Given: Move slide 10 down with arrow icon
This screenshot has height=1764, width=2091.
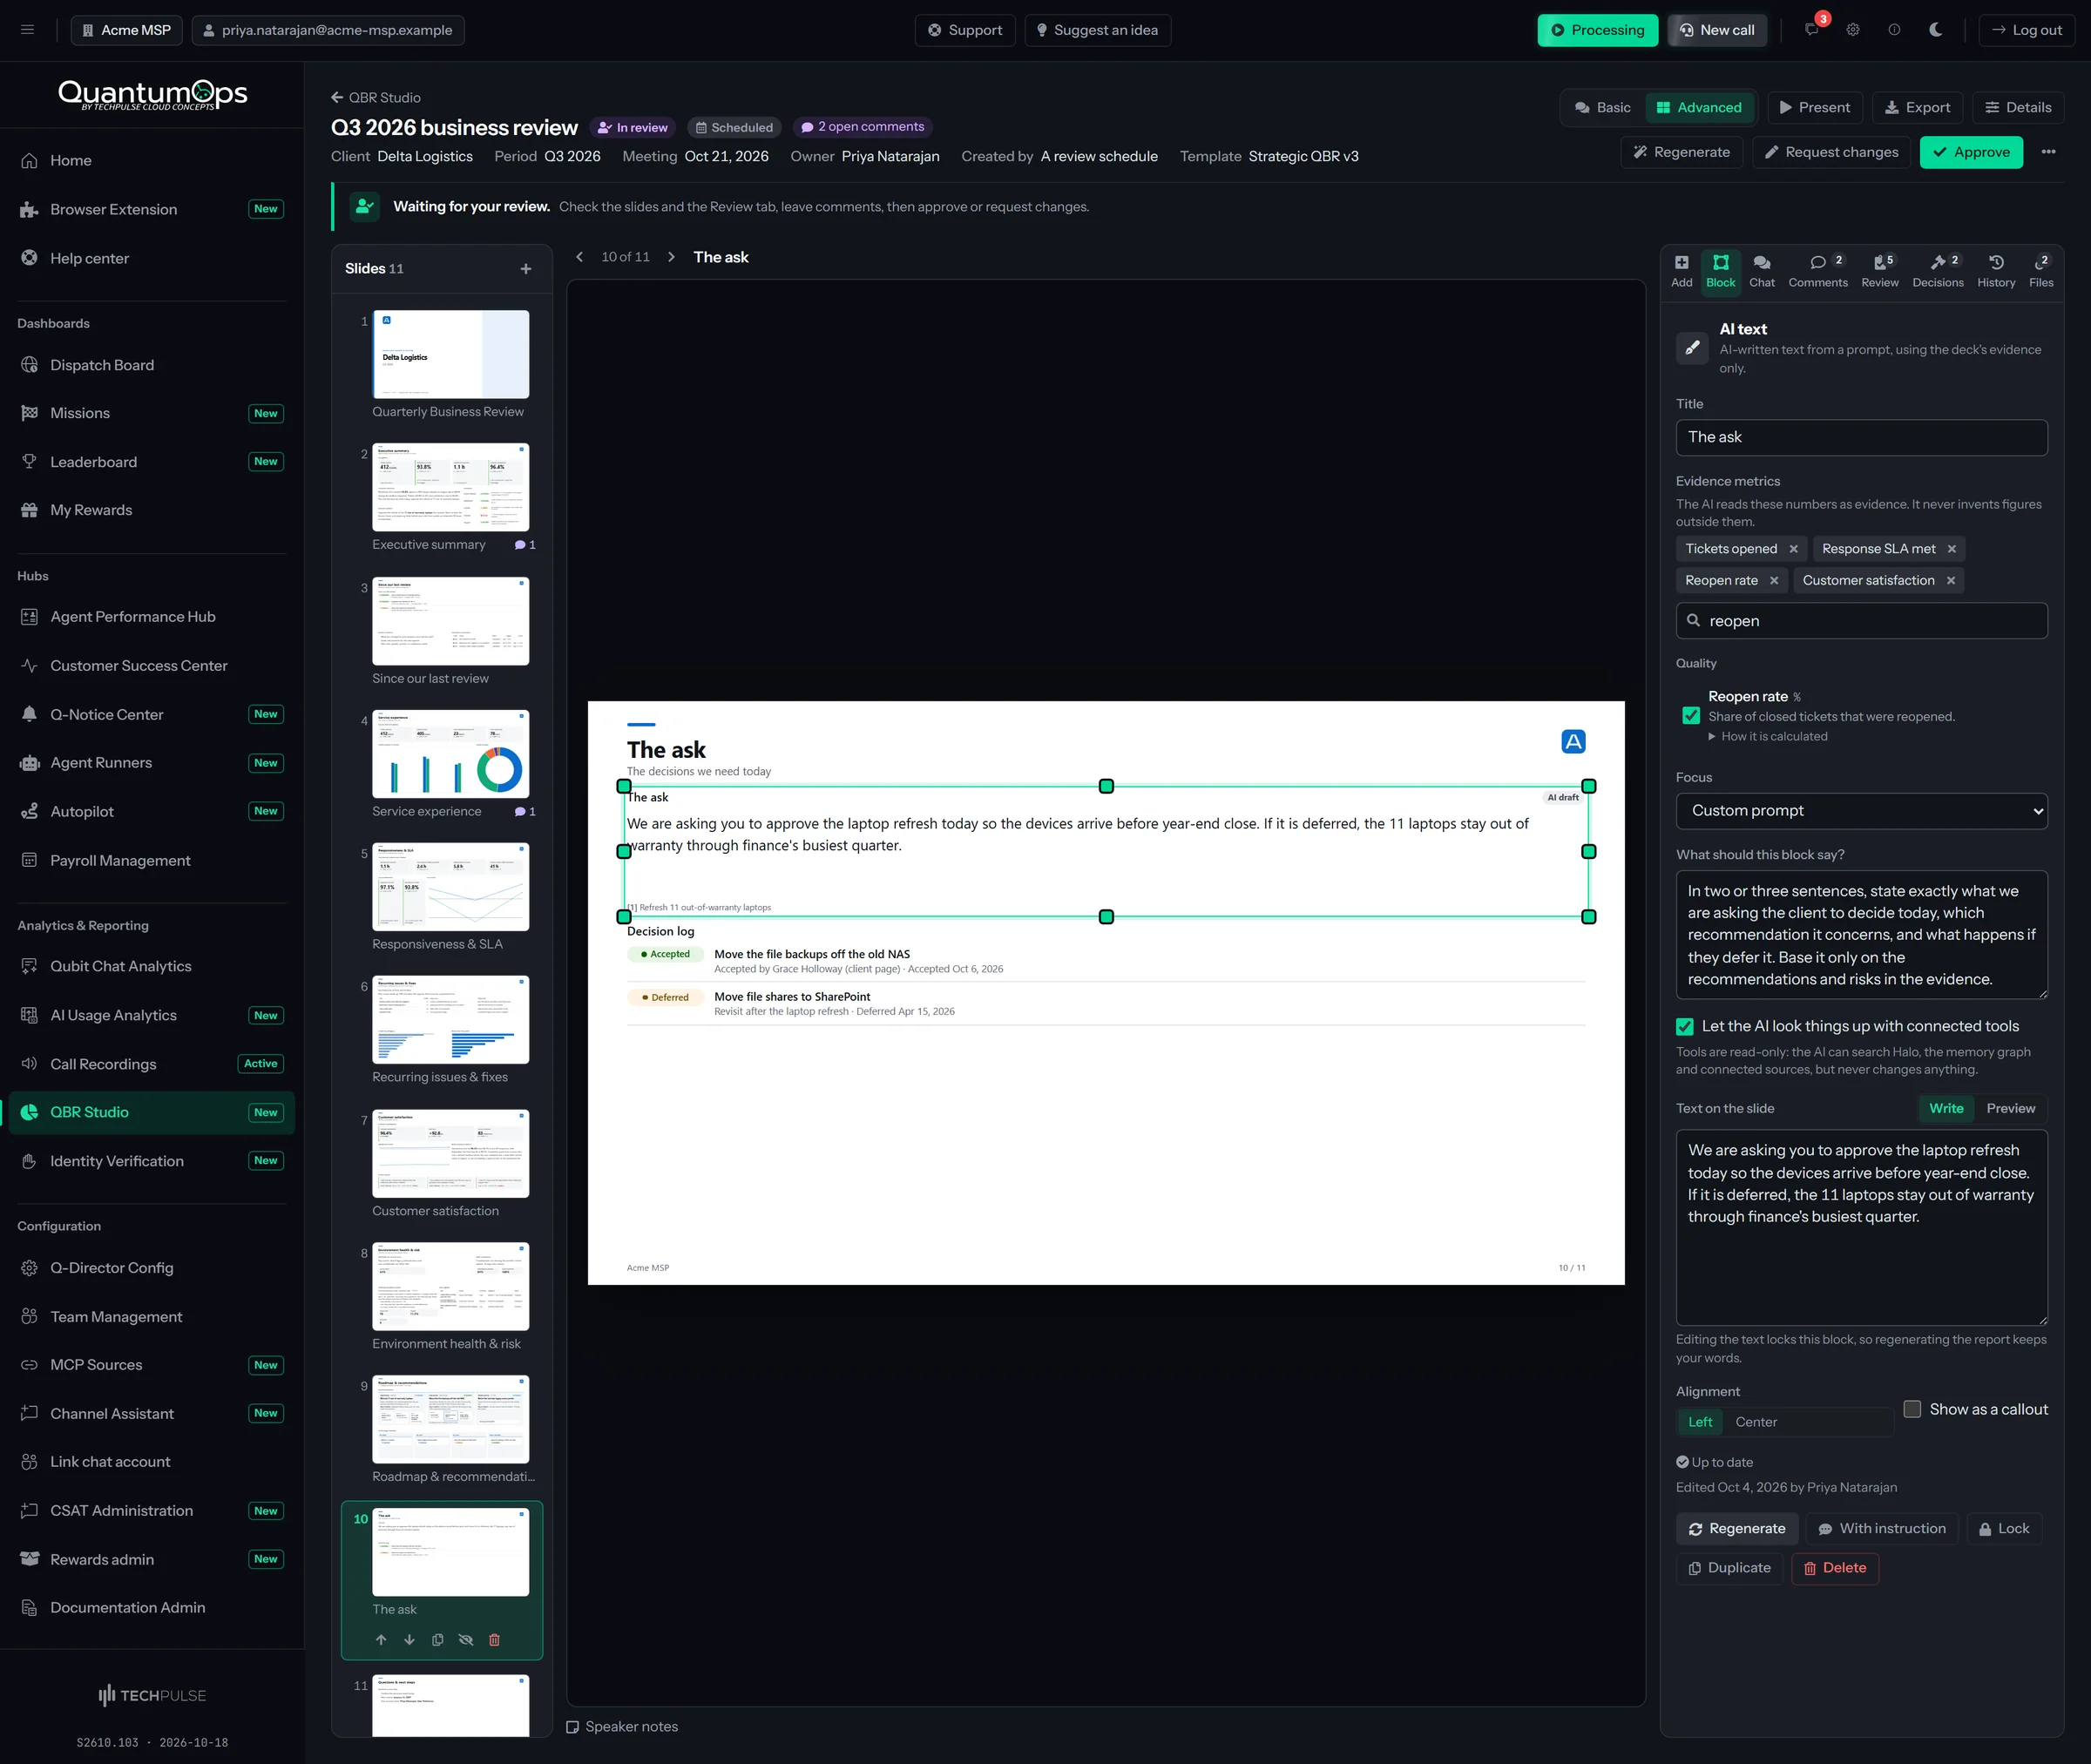Looking at the screenshot, I should coord(409,1640).
